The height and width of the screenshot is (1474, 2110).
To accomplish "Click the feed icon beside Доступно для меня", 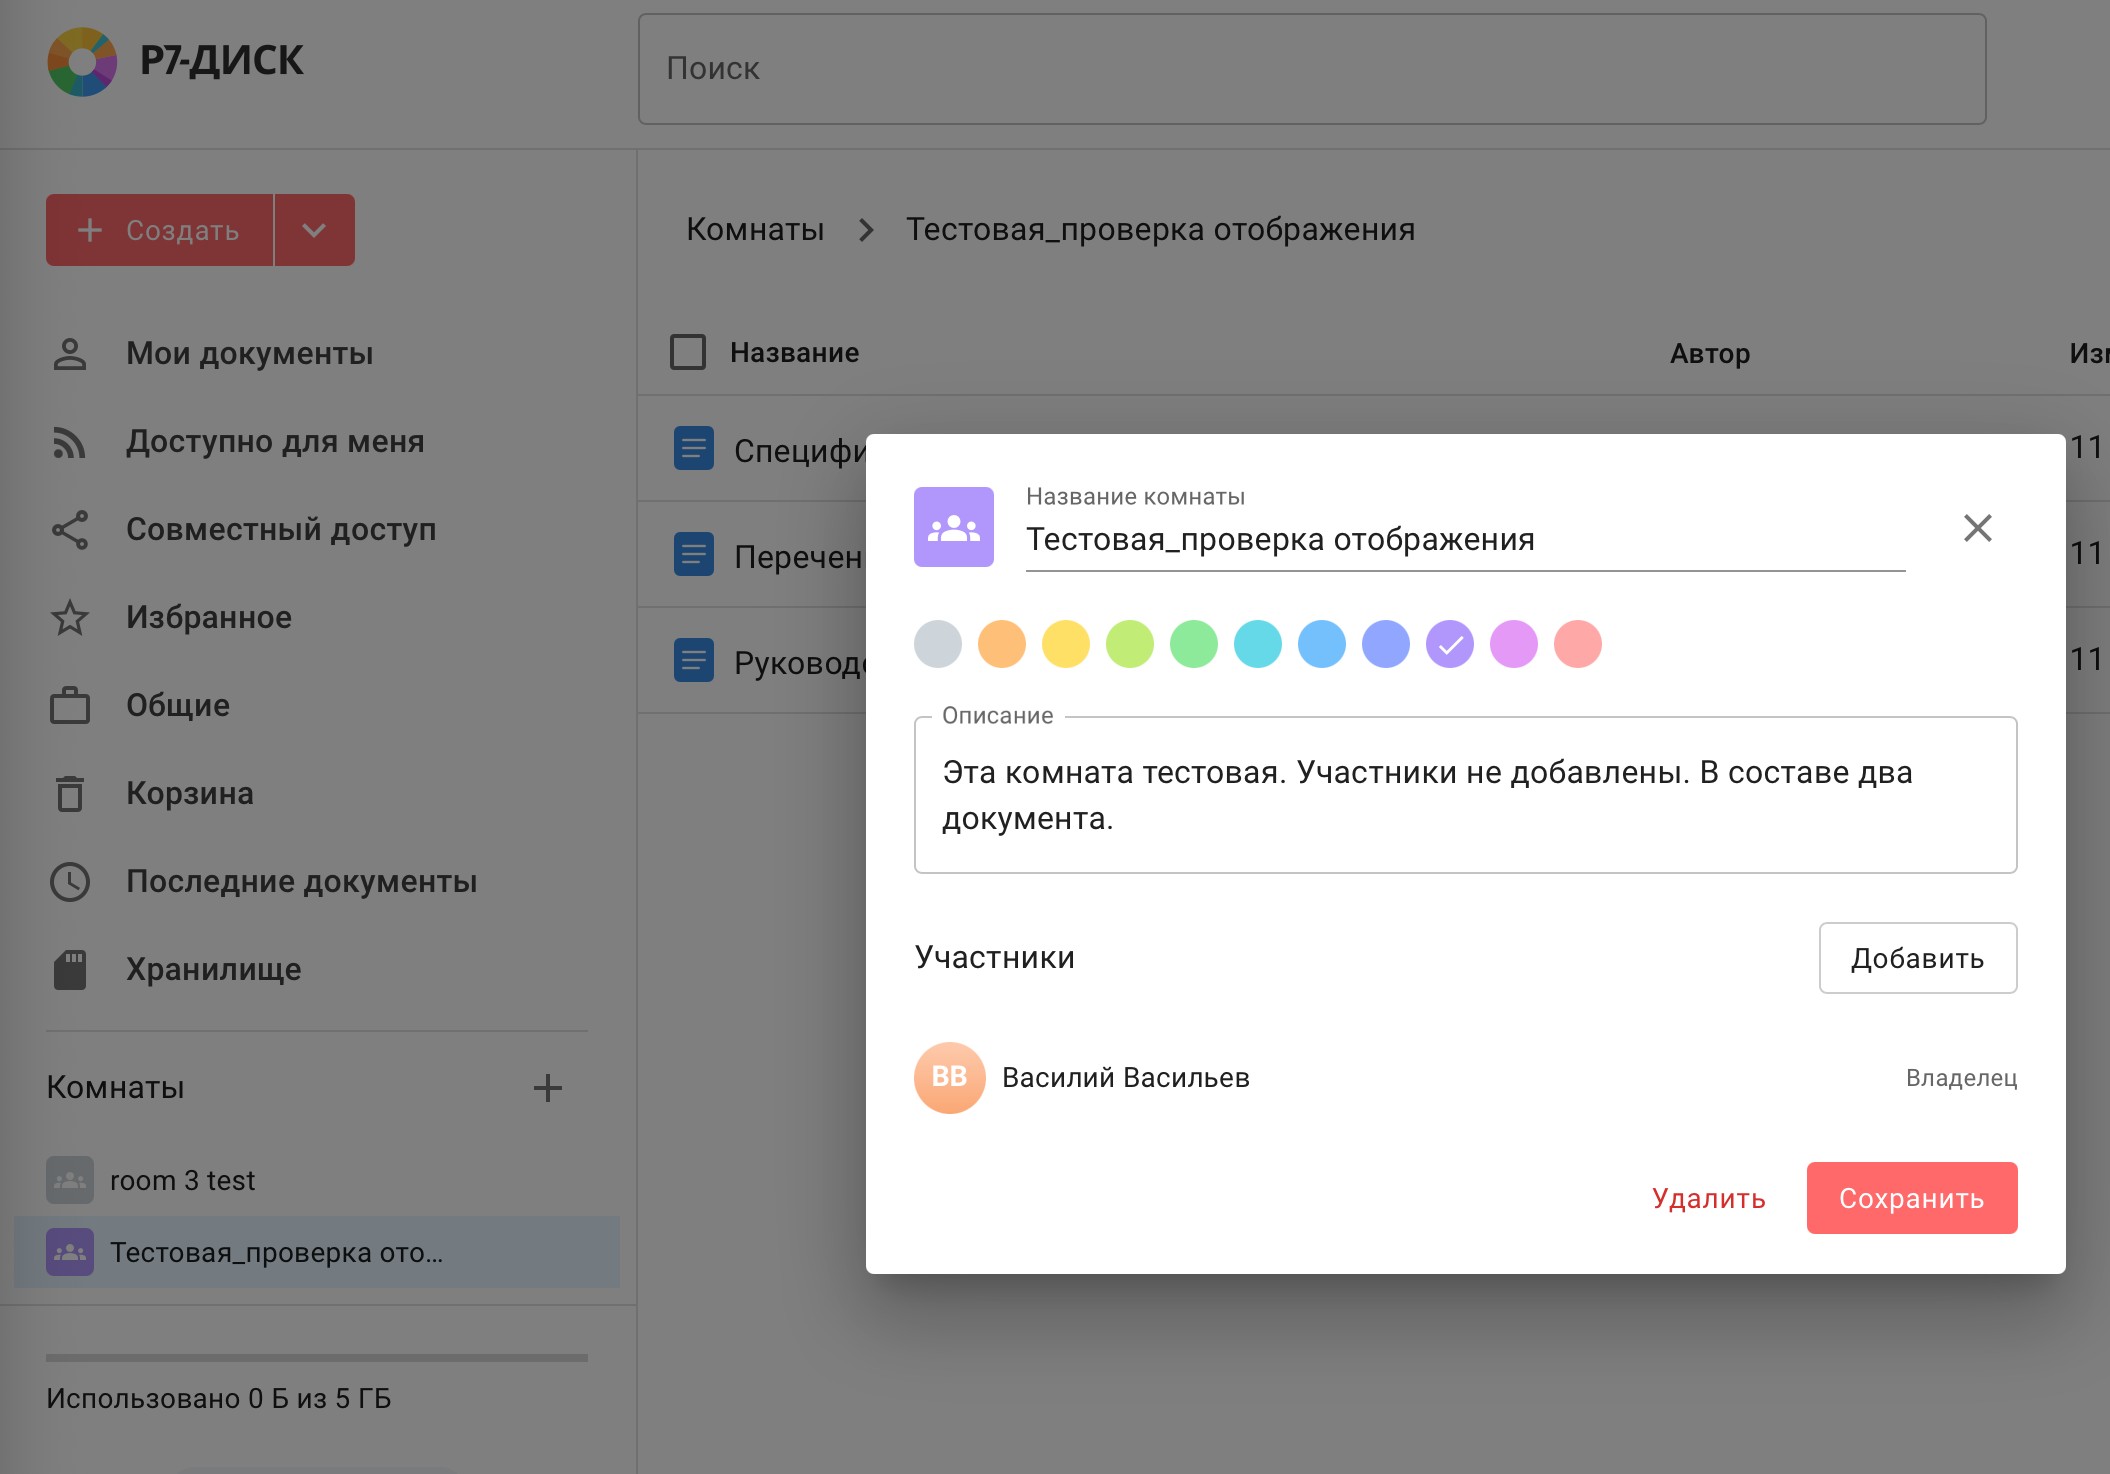I will (70, 442).
